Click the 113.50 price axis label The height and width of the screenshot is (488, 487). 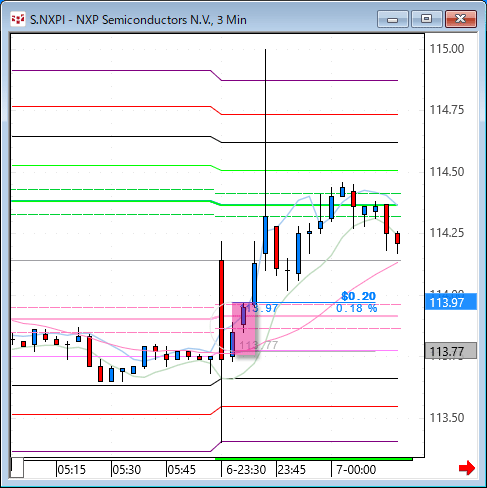coord(447,418)
